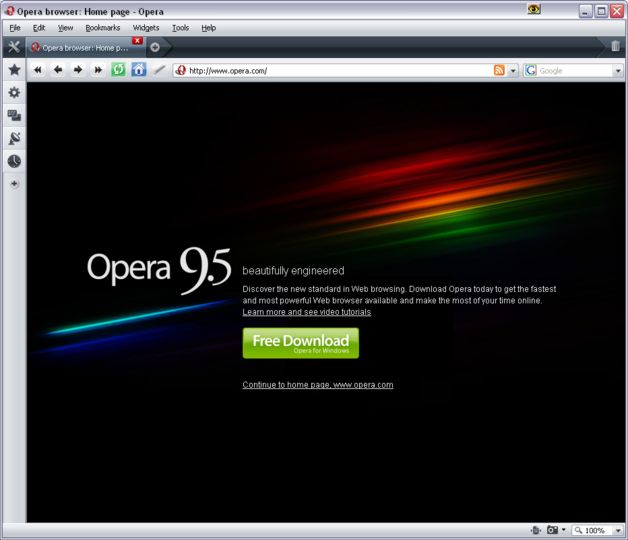Click the Fast Forward button
Image resolution: width=628 pixels, height=540 pixels.
98,70
